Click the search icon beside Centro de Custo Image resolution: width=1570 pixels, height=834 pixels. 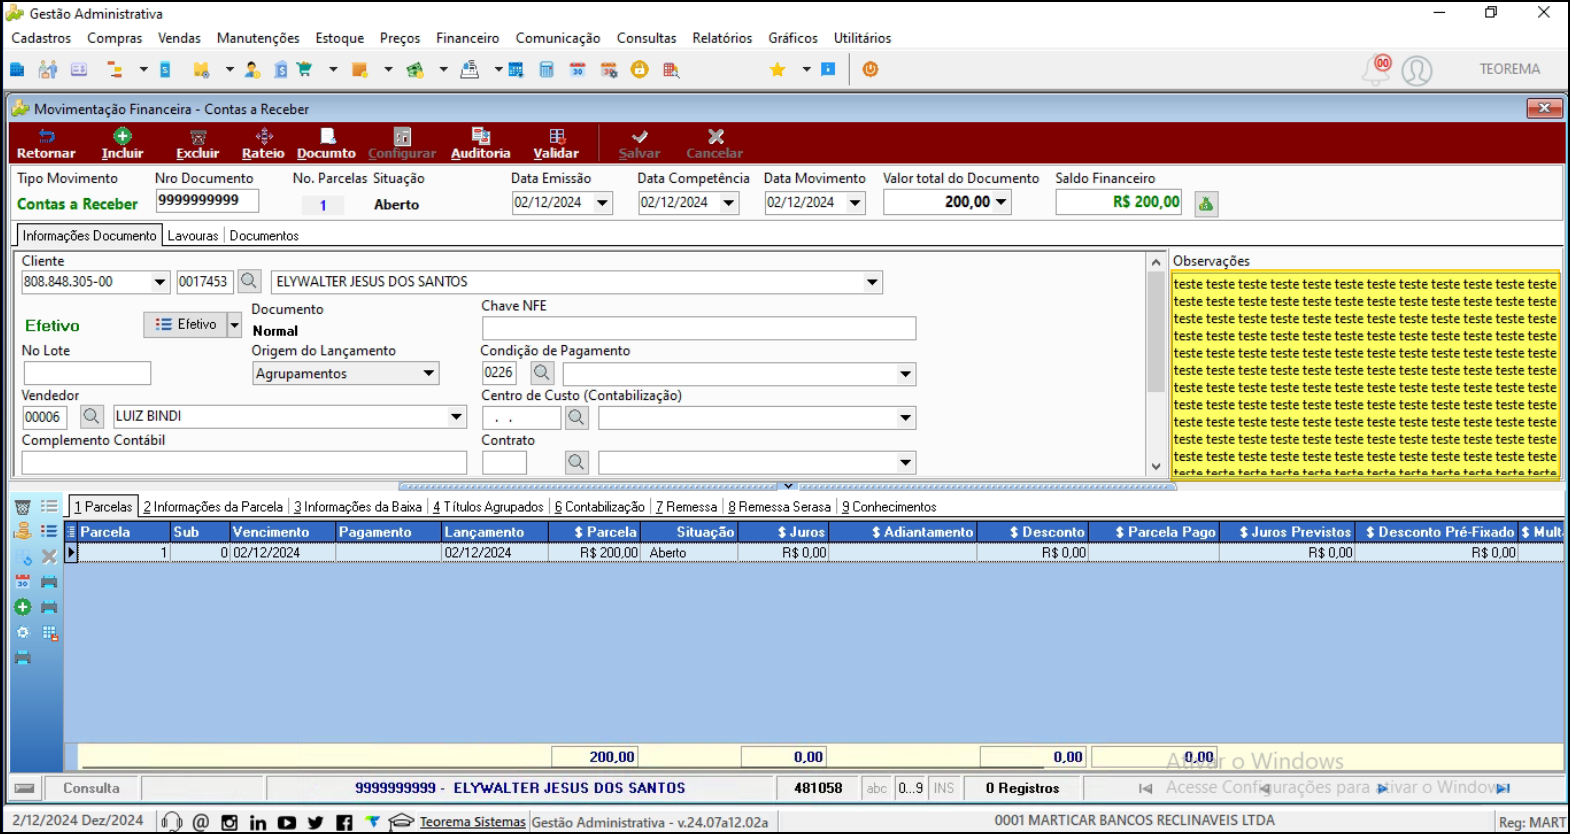(x=576, y=417)
